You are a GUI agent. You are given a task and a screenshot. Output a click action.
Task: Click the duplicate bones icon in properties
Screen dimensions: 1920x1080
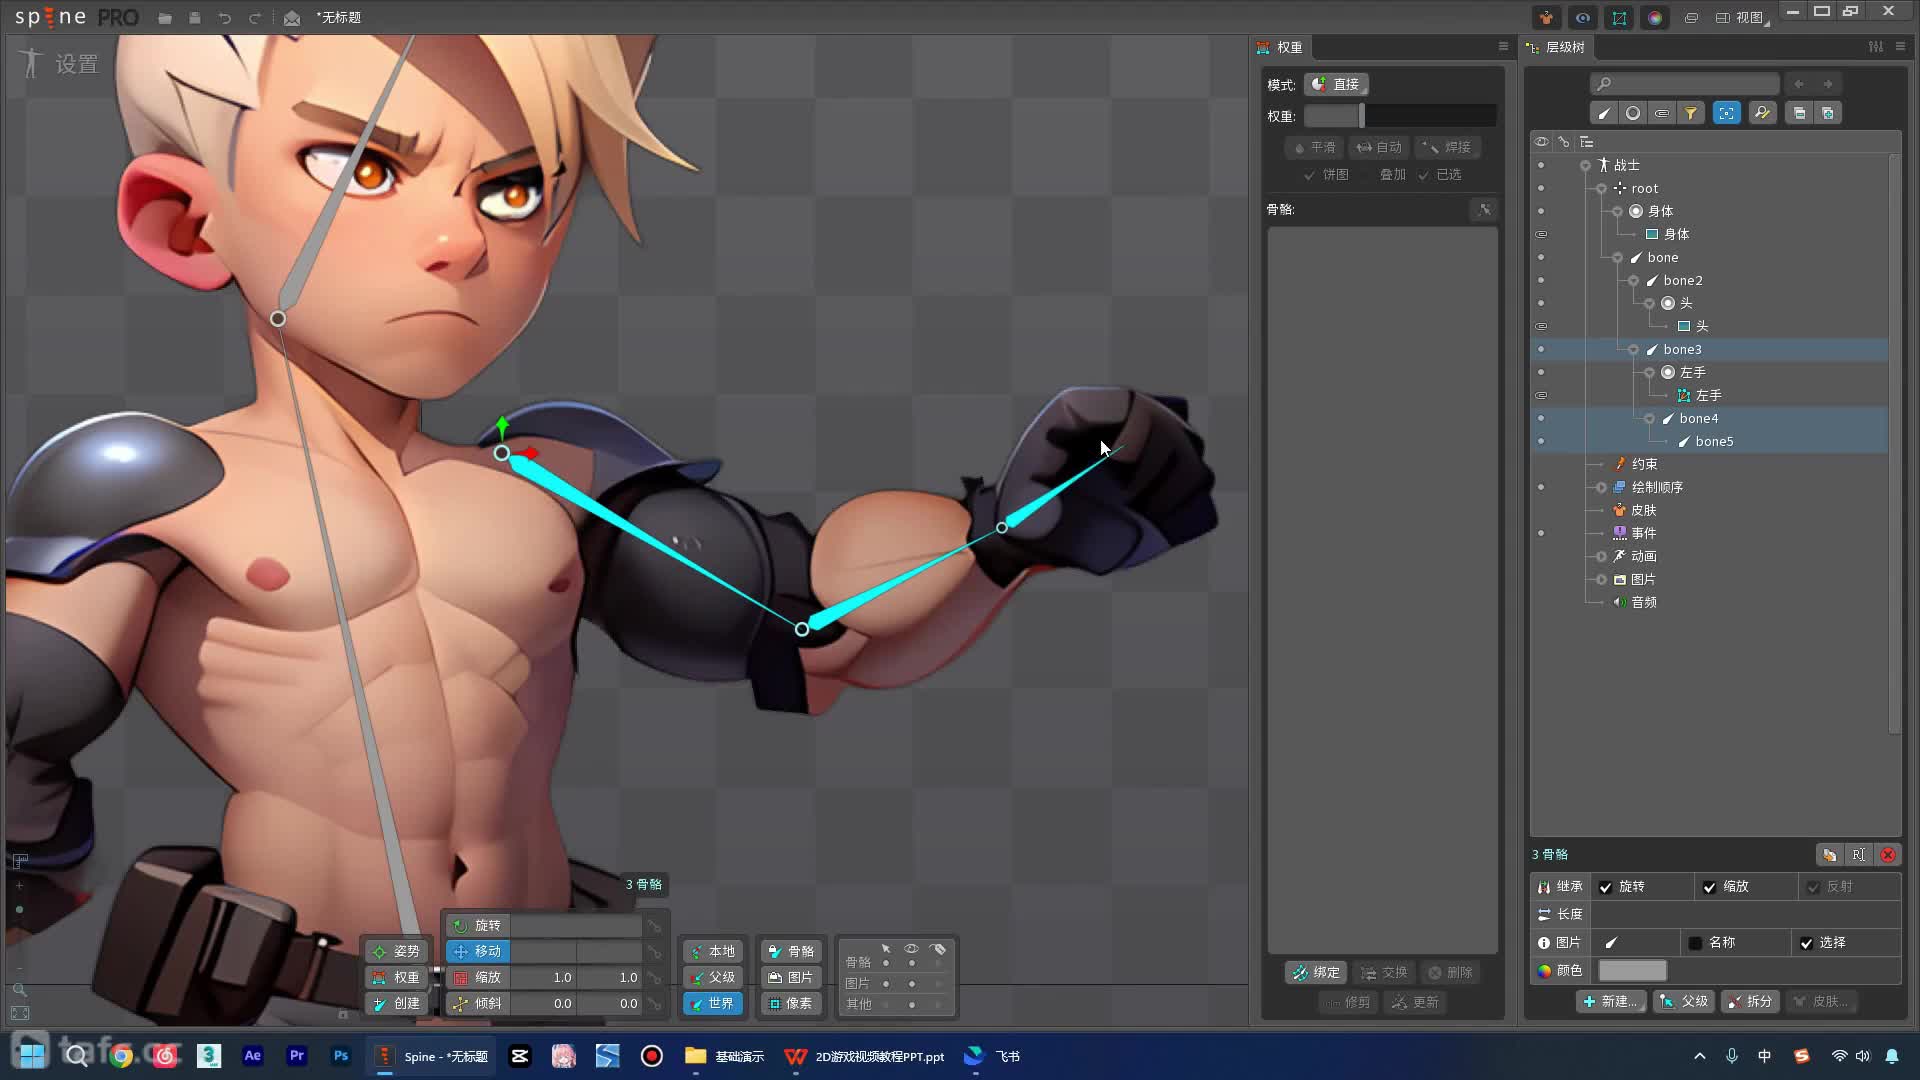1829,855
